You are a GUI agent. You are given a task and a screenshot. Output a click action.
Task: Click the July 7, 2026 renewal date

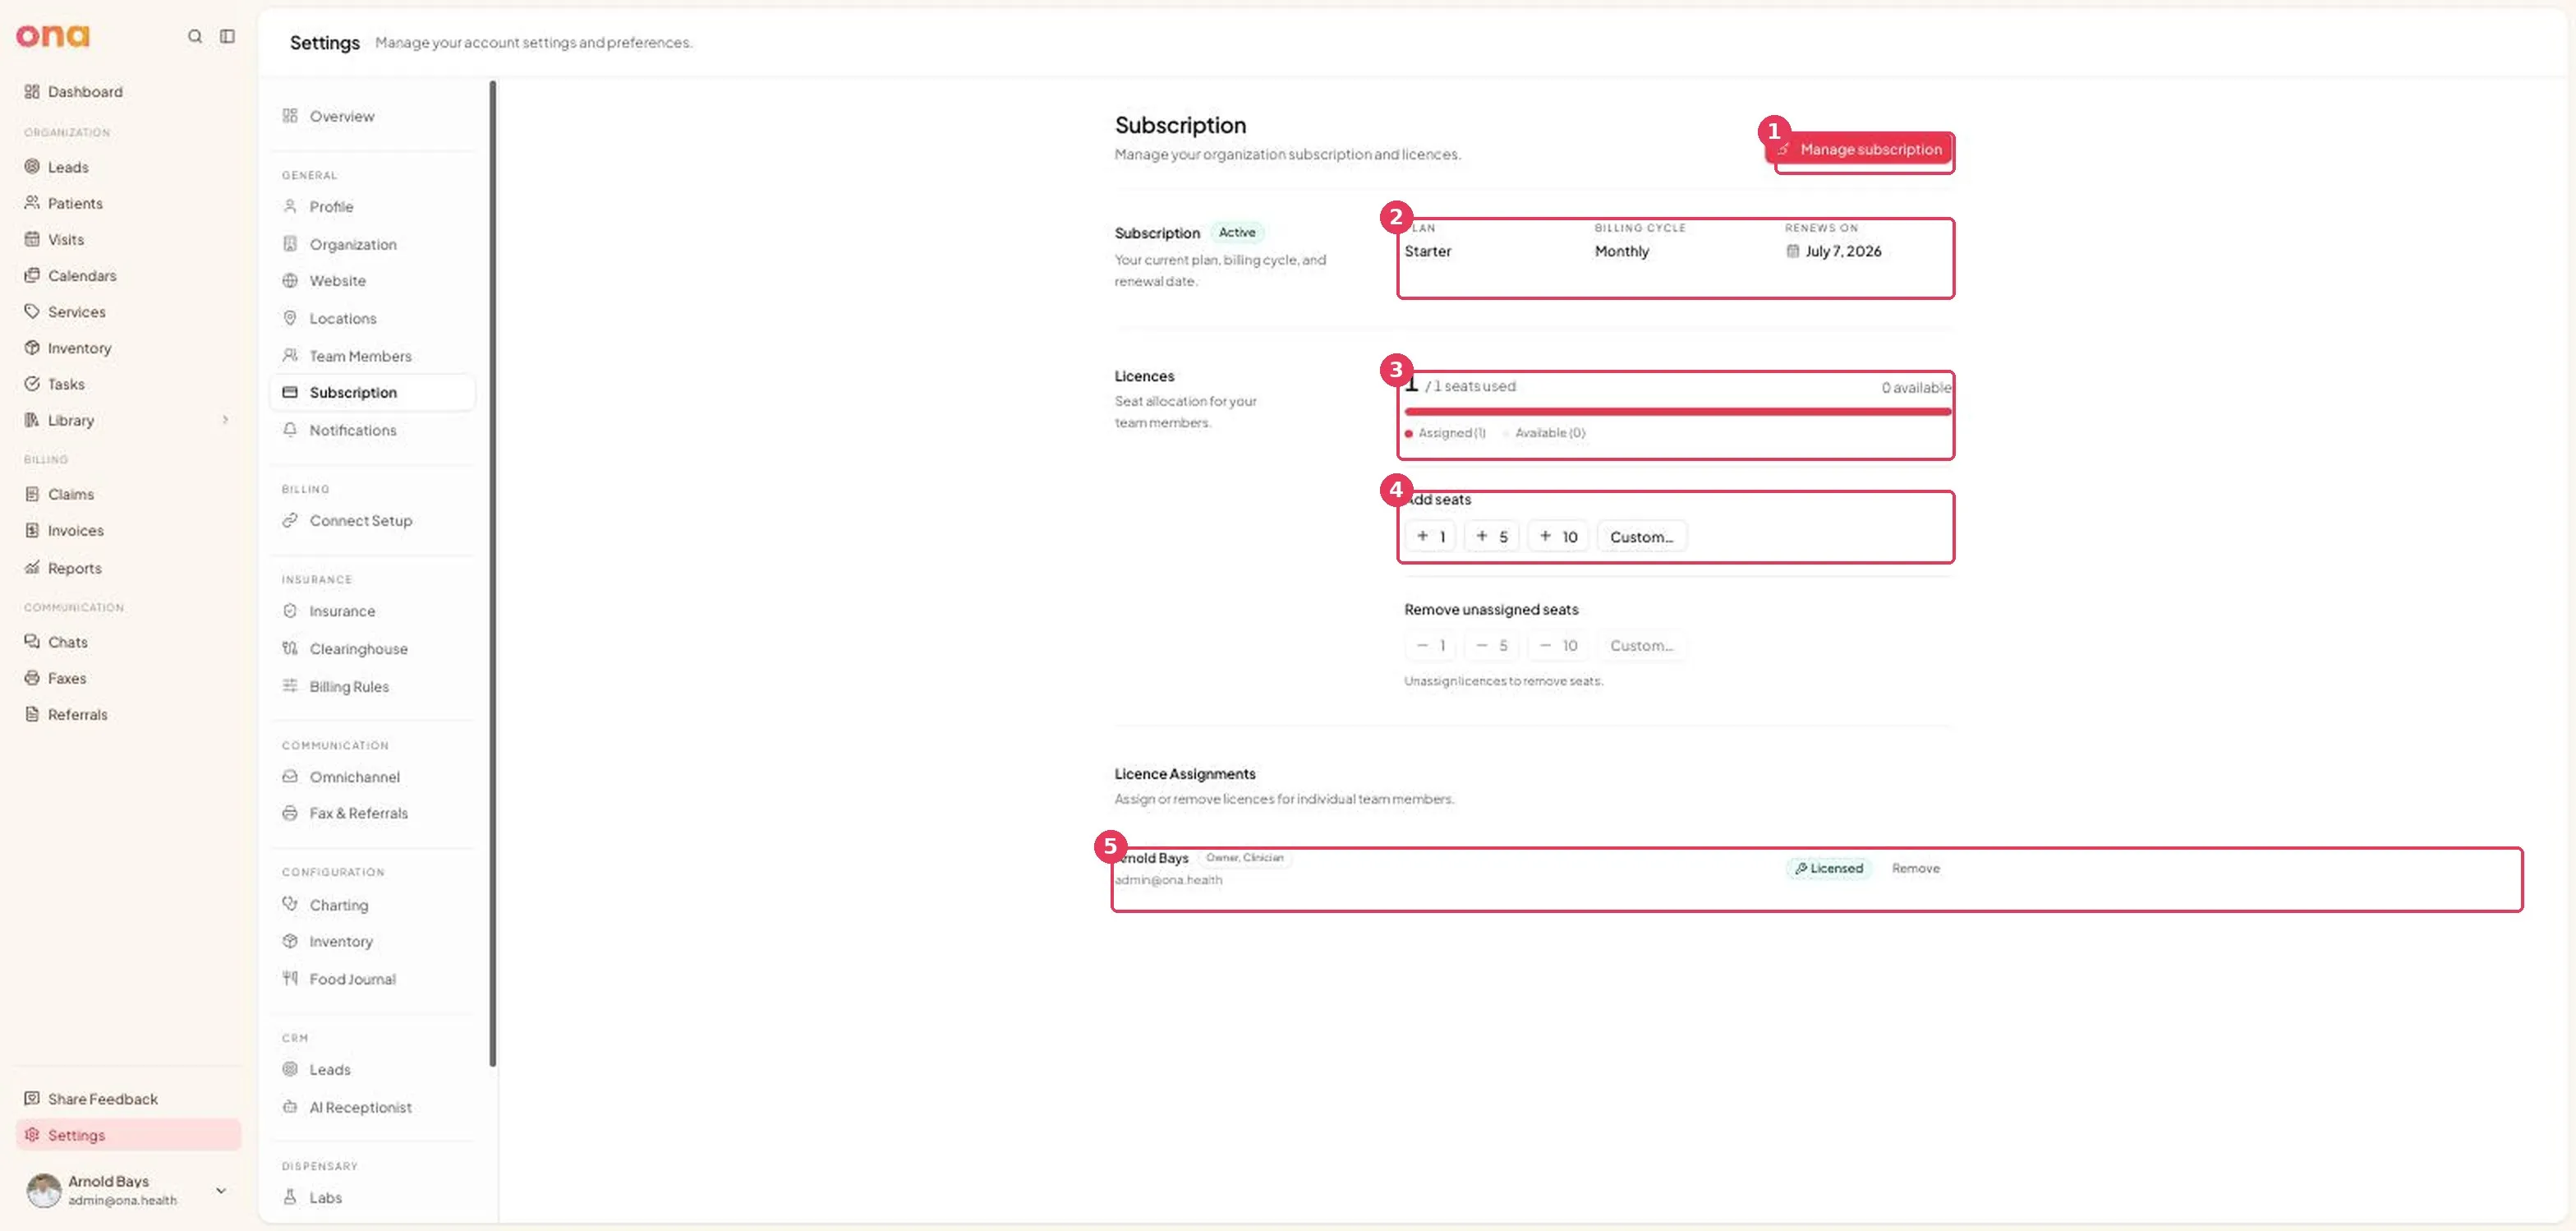(1843, 251)
